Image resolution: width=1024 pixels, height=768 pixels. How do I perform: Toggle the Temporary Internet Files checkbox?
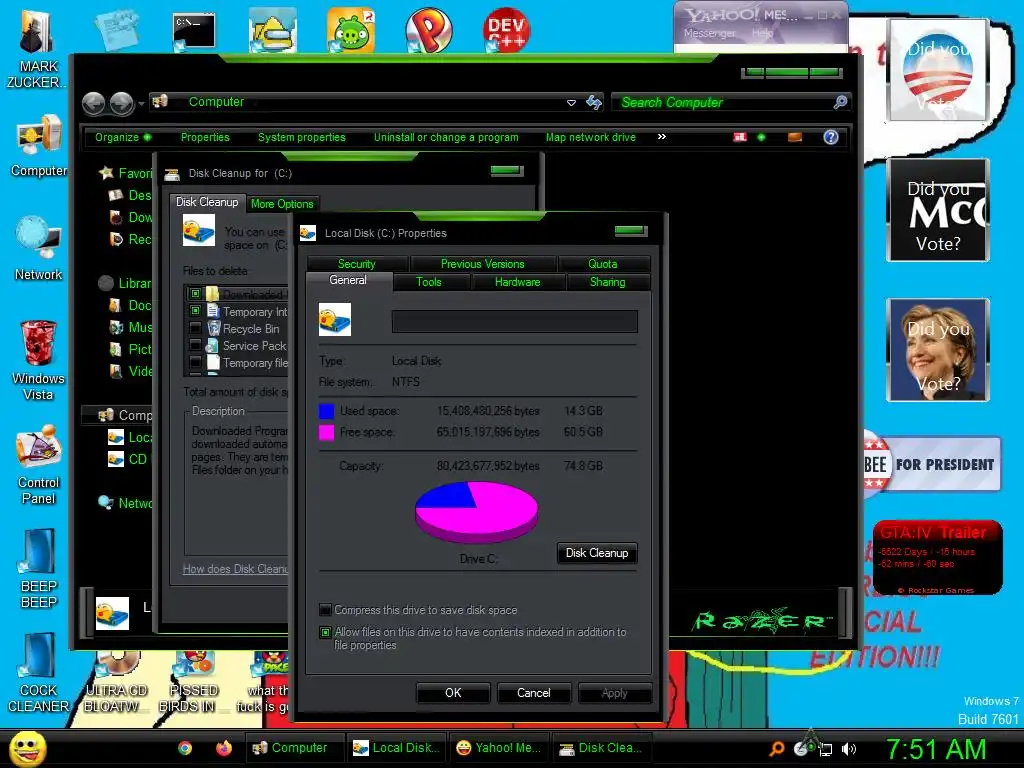pyautogui.click(x=195, y=311)
